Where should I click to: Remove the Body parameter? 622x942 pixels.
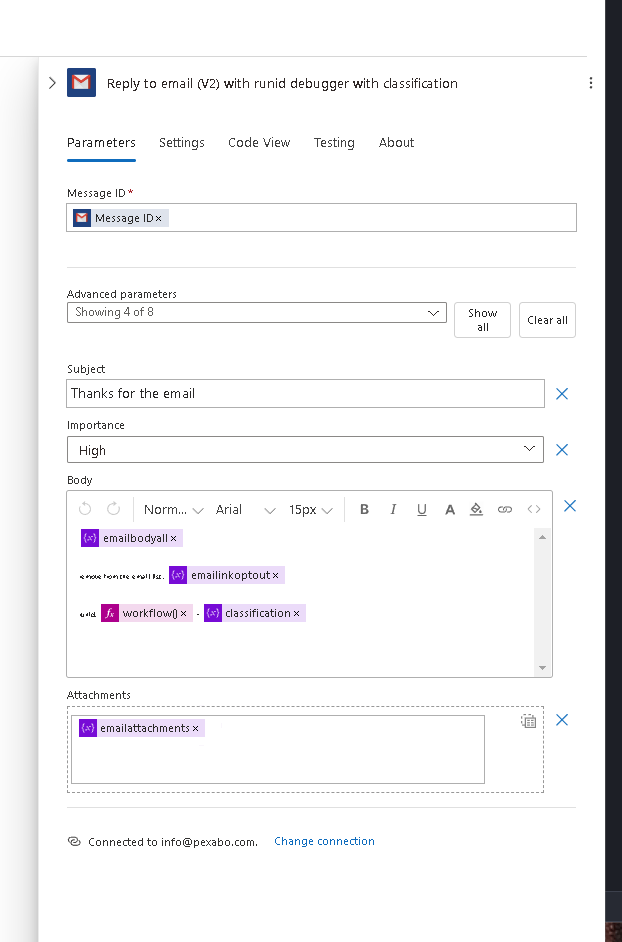pos(570,506)
